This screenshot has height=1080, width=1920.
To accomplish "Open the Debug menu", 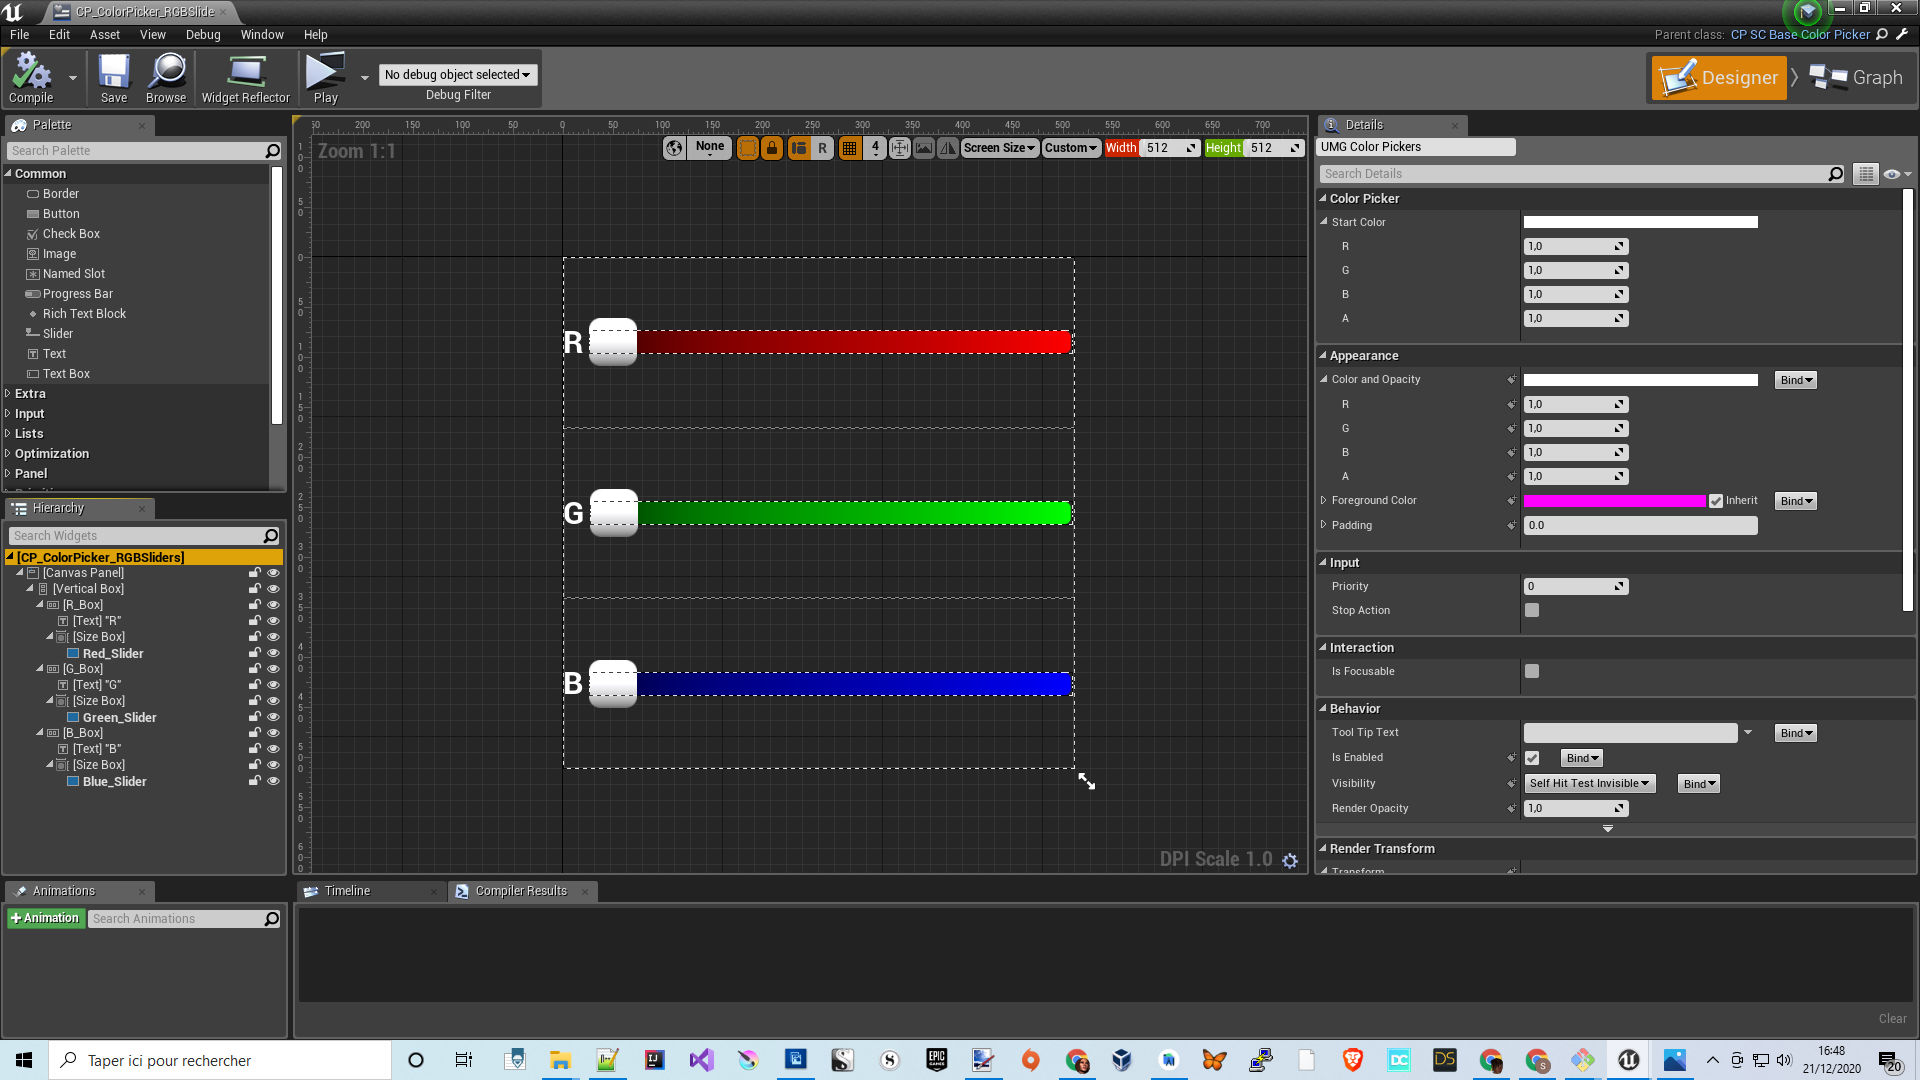I will click(x=203, y=34).
